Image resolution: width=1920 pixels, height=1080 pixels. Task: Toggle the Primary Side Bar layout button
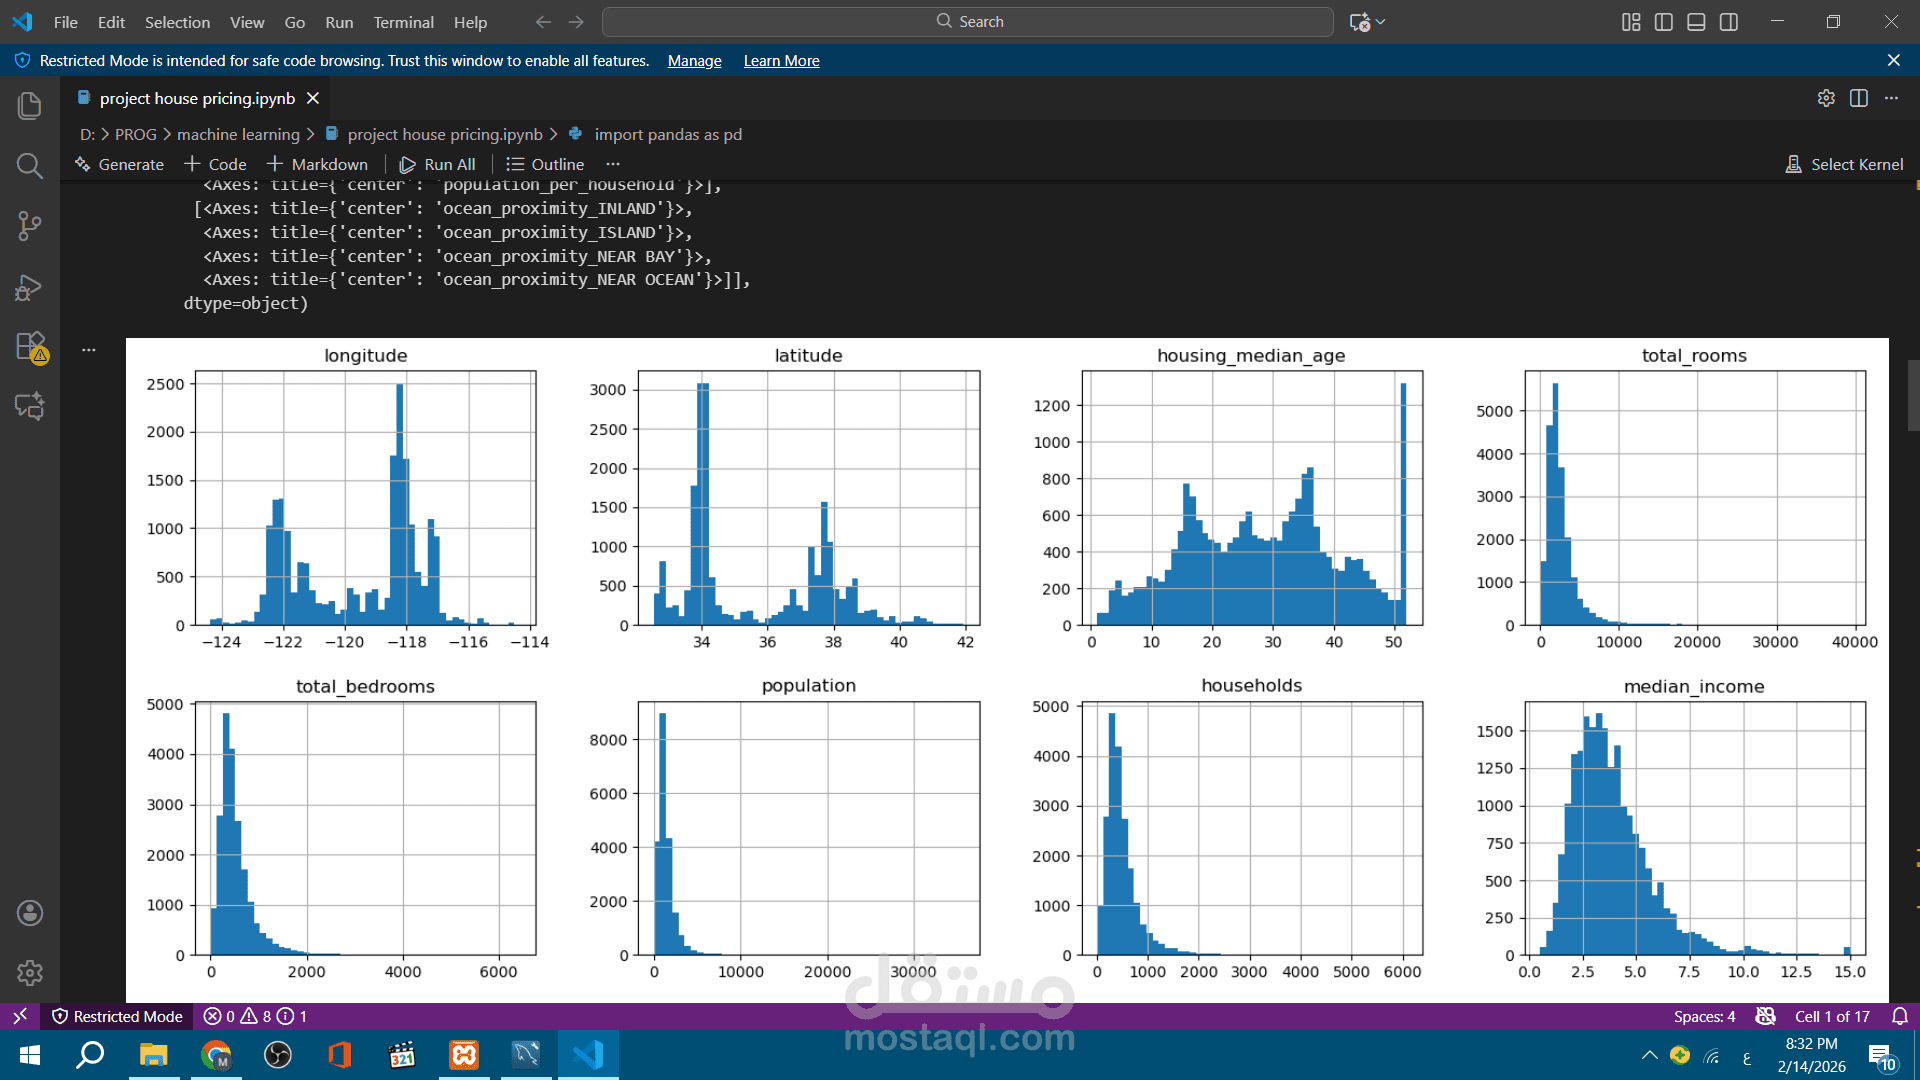(x=1663, y=22)
